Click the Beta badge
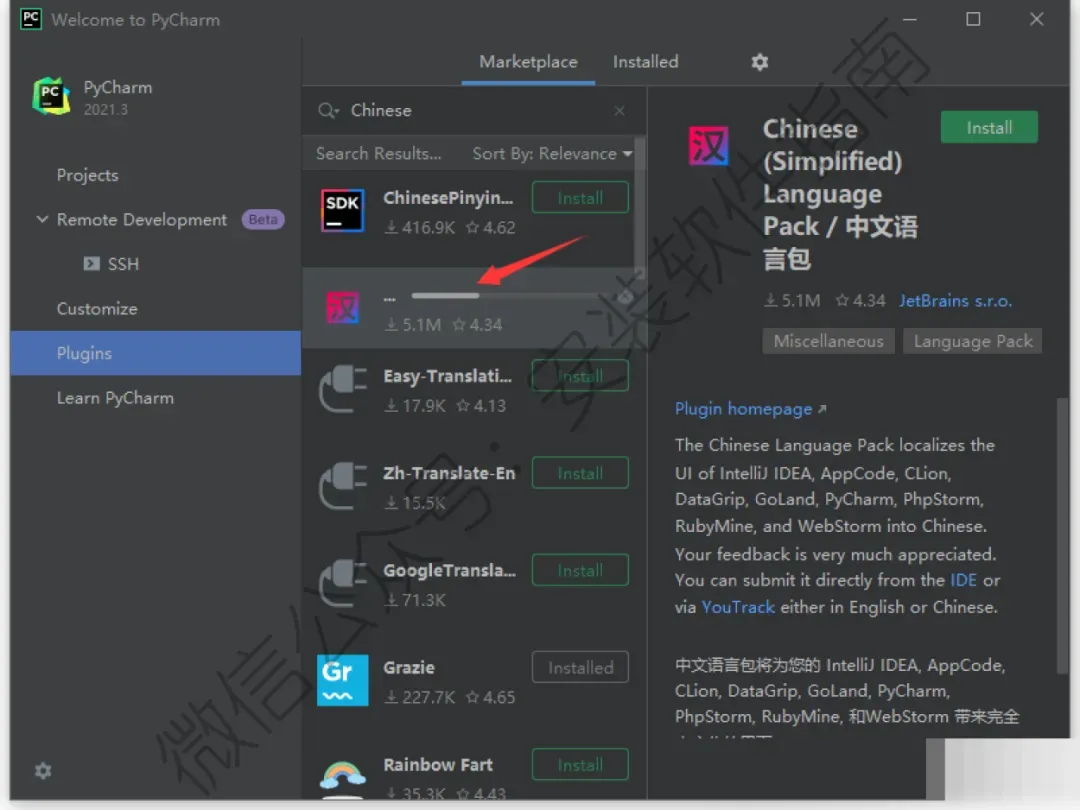This screenshot has height=810, width=1080. point(262,219)
